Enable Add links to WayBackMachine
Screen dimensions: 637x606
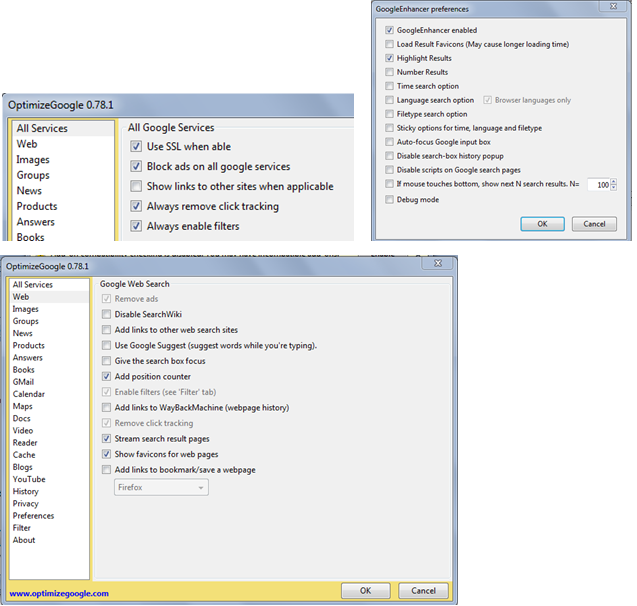pyautogui.click(x=106, y=407)
